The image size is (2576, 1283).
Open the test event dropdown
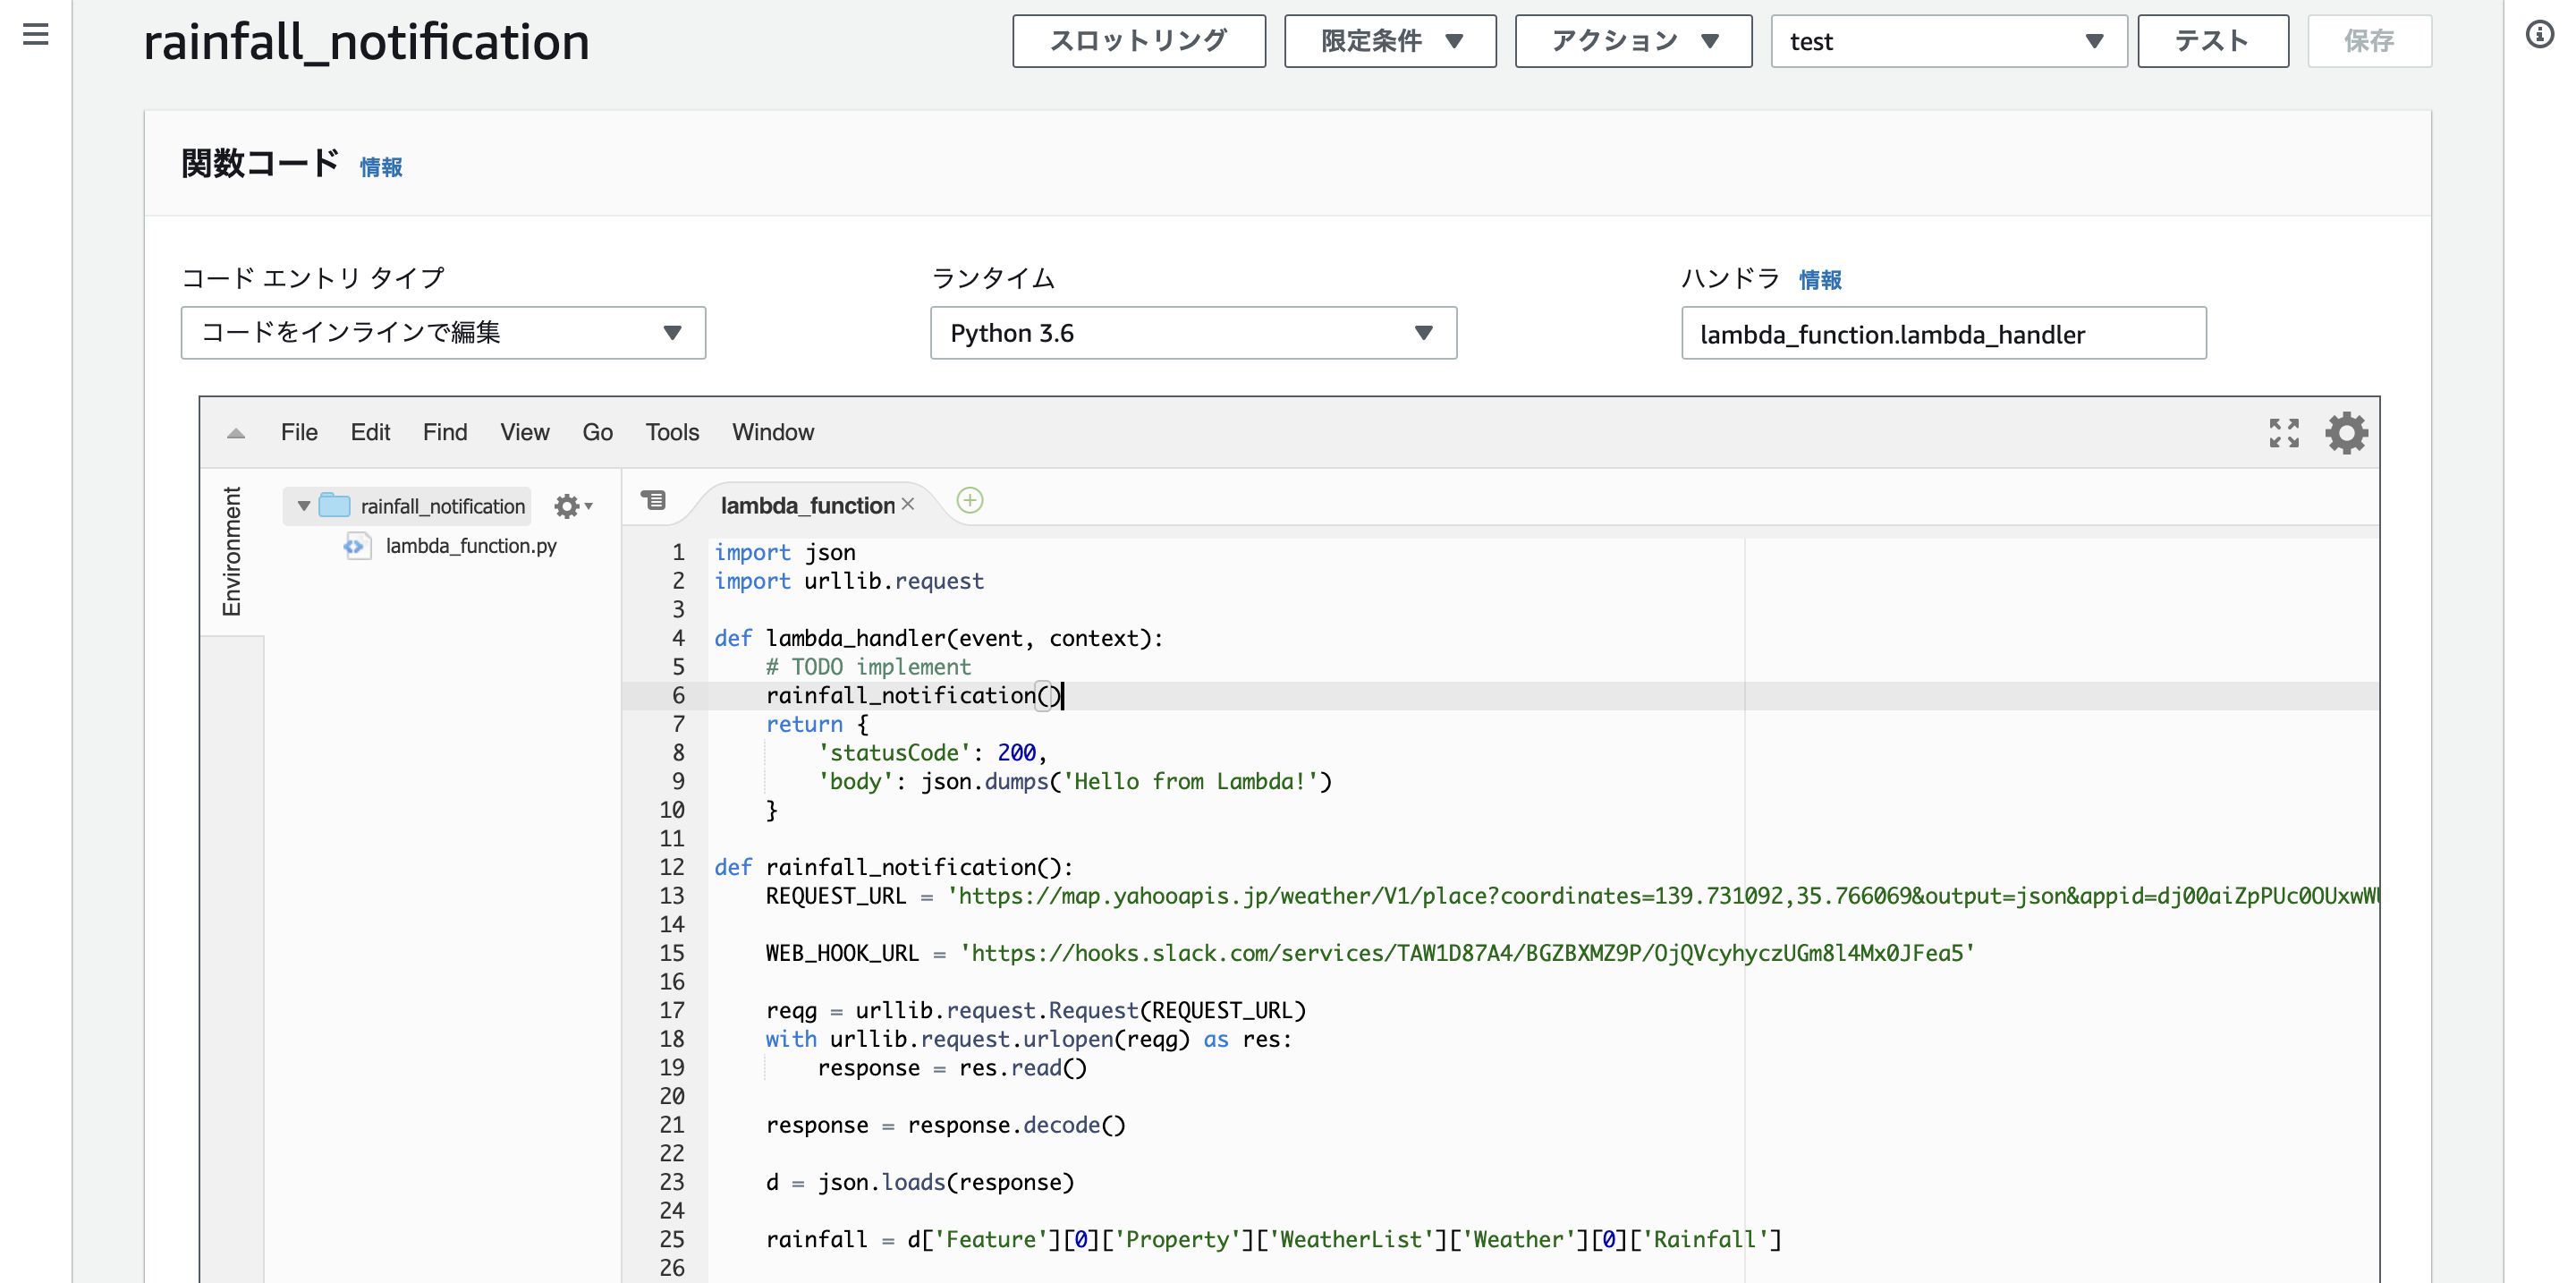point(1948,41)
